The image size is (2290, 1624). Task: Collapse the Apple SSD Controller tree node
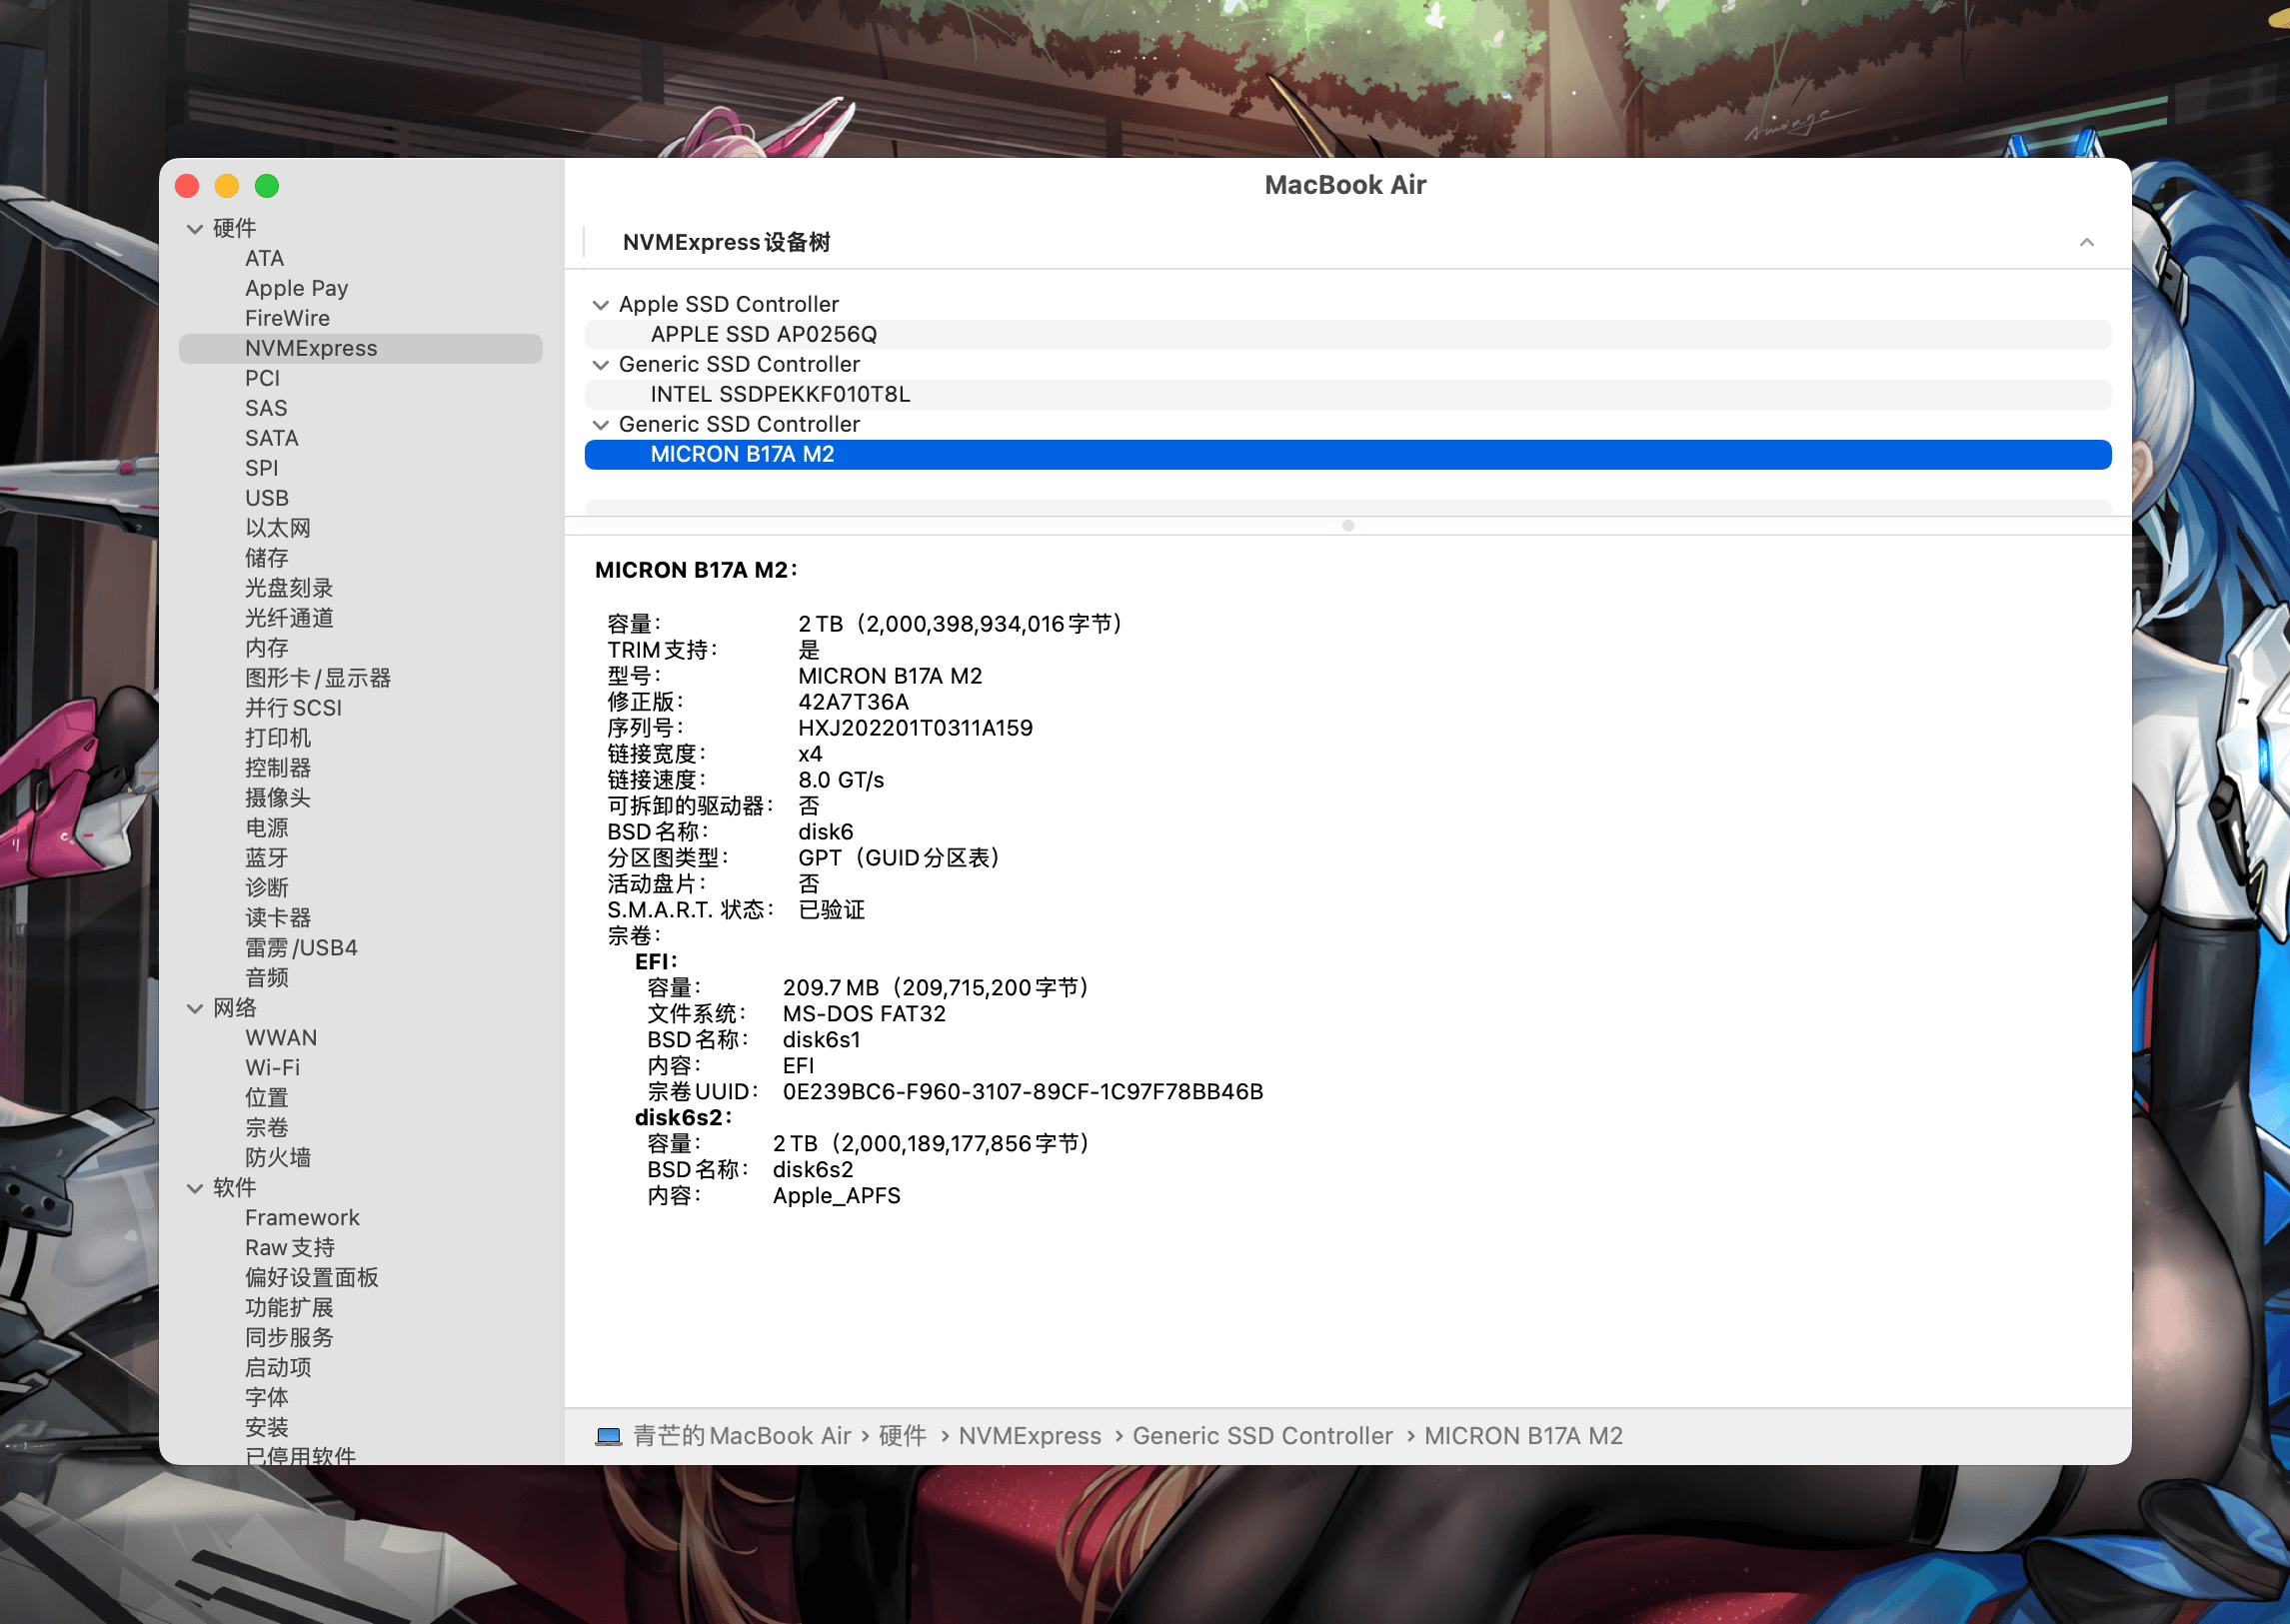click(x=601, y=305)
